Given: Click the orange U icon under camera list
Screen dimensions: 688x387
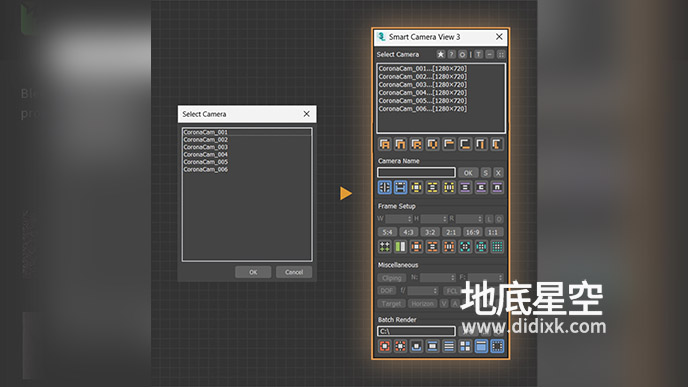Looking at the screenshot, I should point(433,144).
